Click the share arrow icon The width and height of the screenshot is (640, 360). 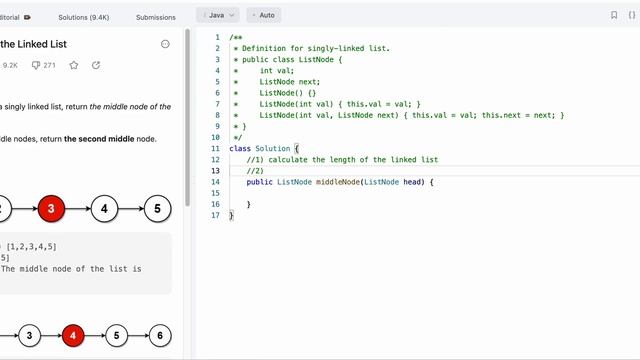(96, 65)
